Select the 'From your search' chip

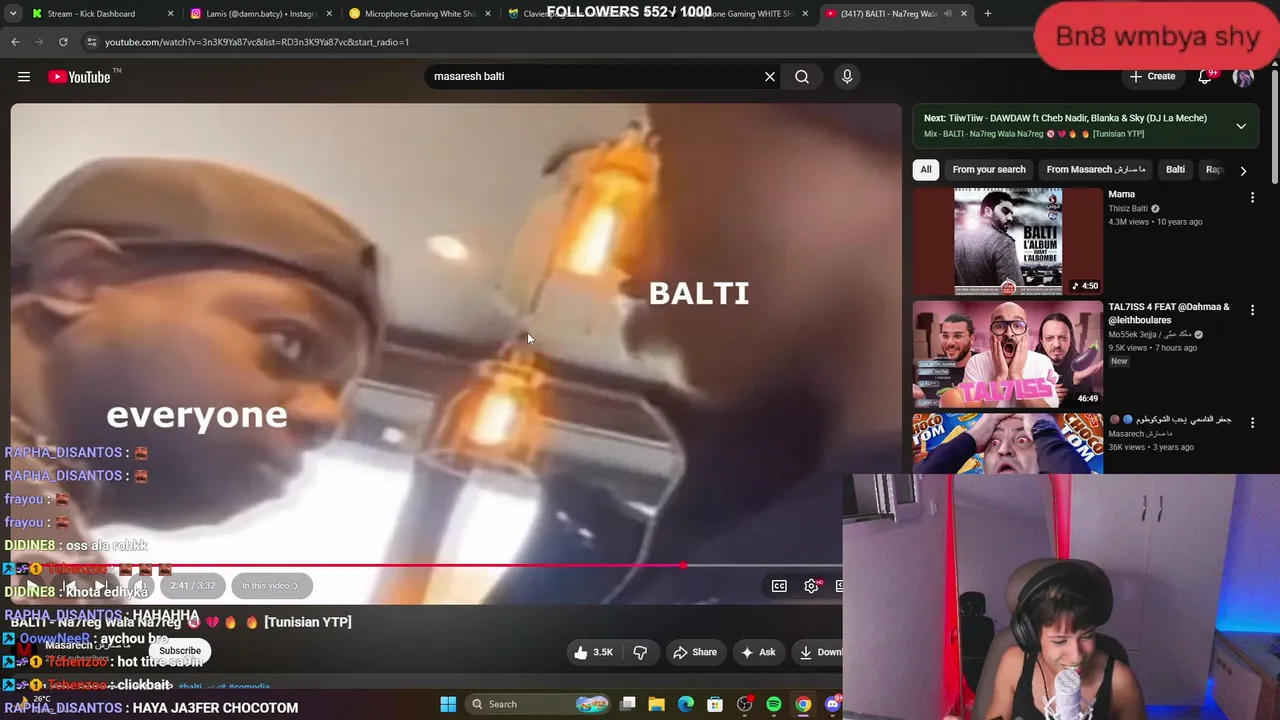pyautogui.click(x=989, y=170)
